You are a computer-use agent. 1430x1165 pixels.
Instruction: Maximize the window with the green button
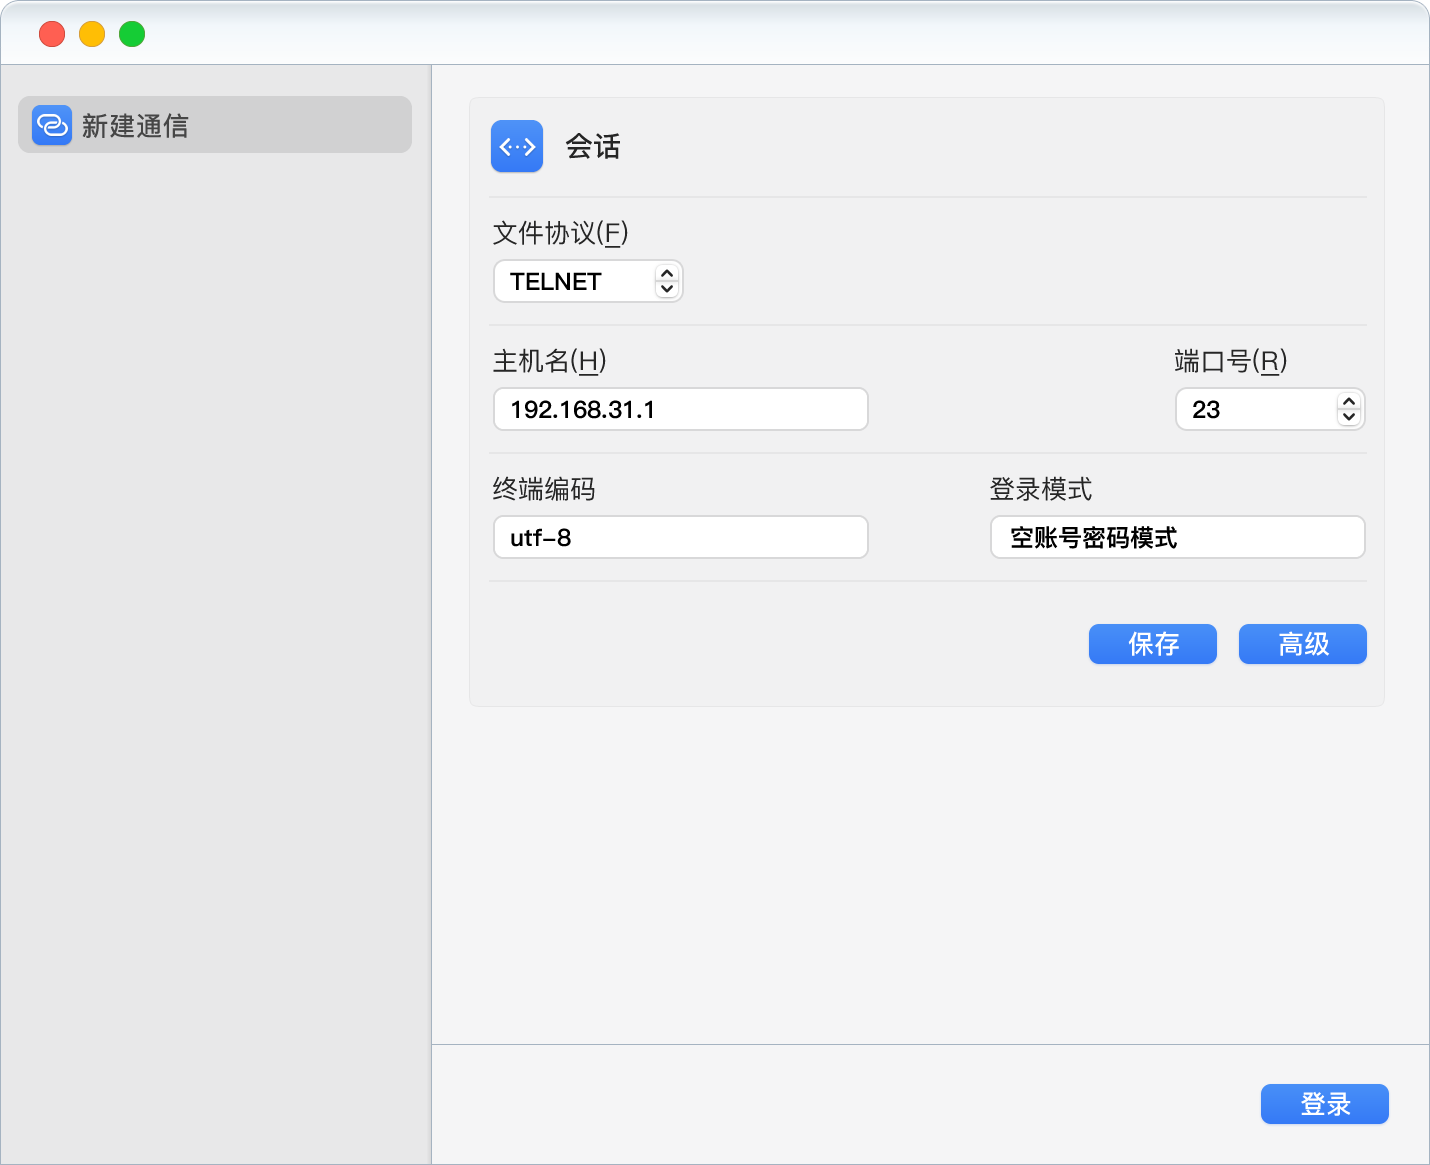(x=132, y=34)
